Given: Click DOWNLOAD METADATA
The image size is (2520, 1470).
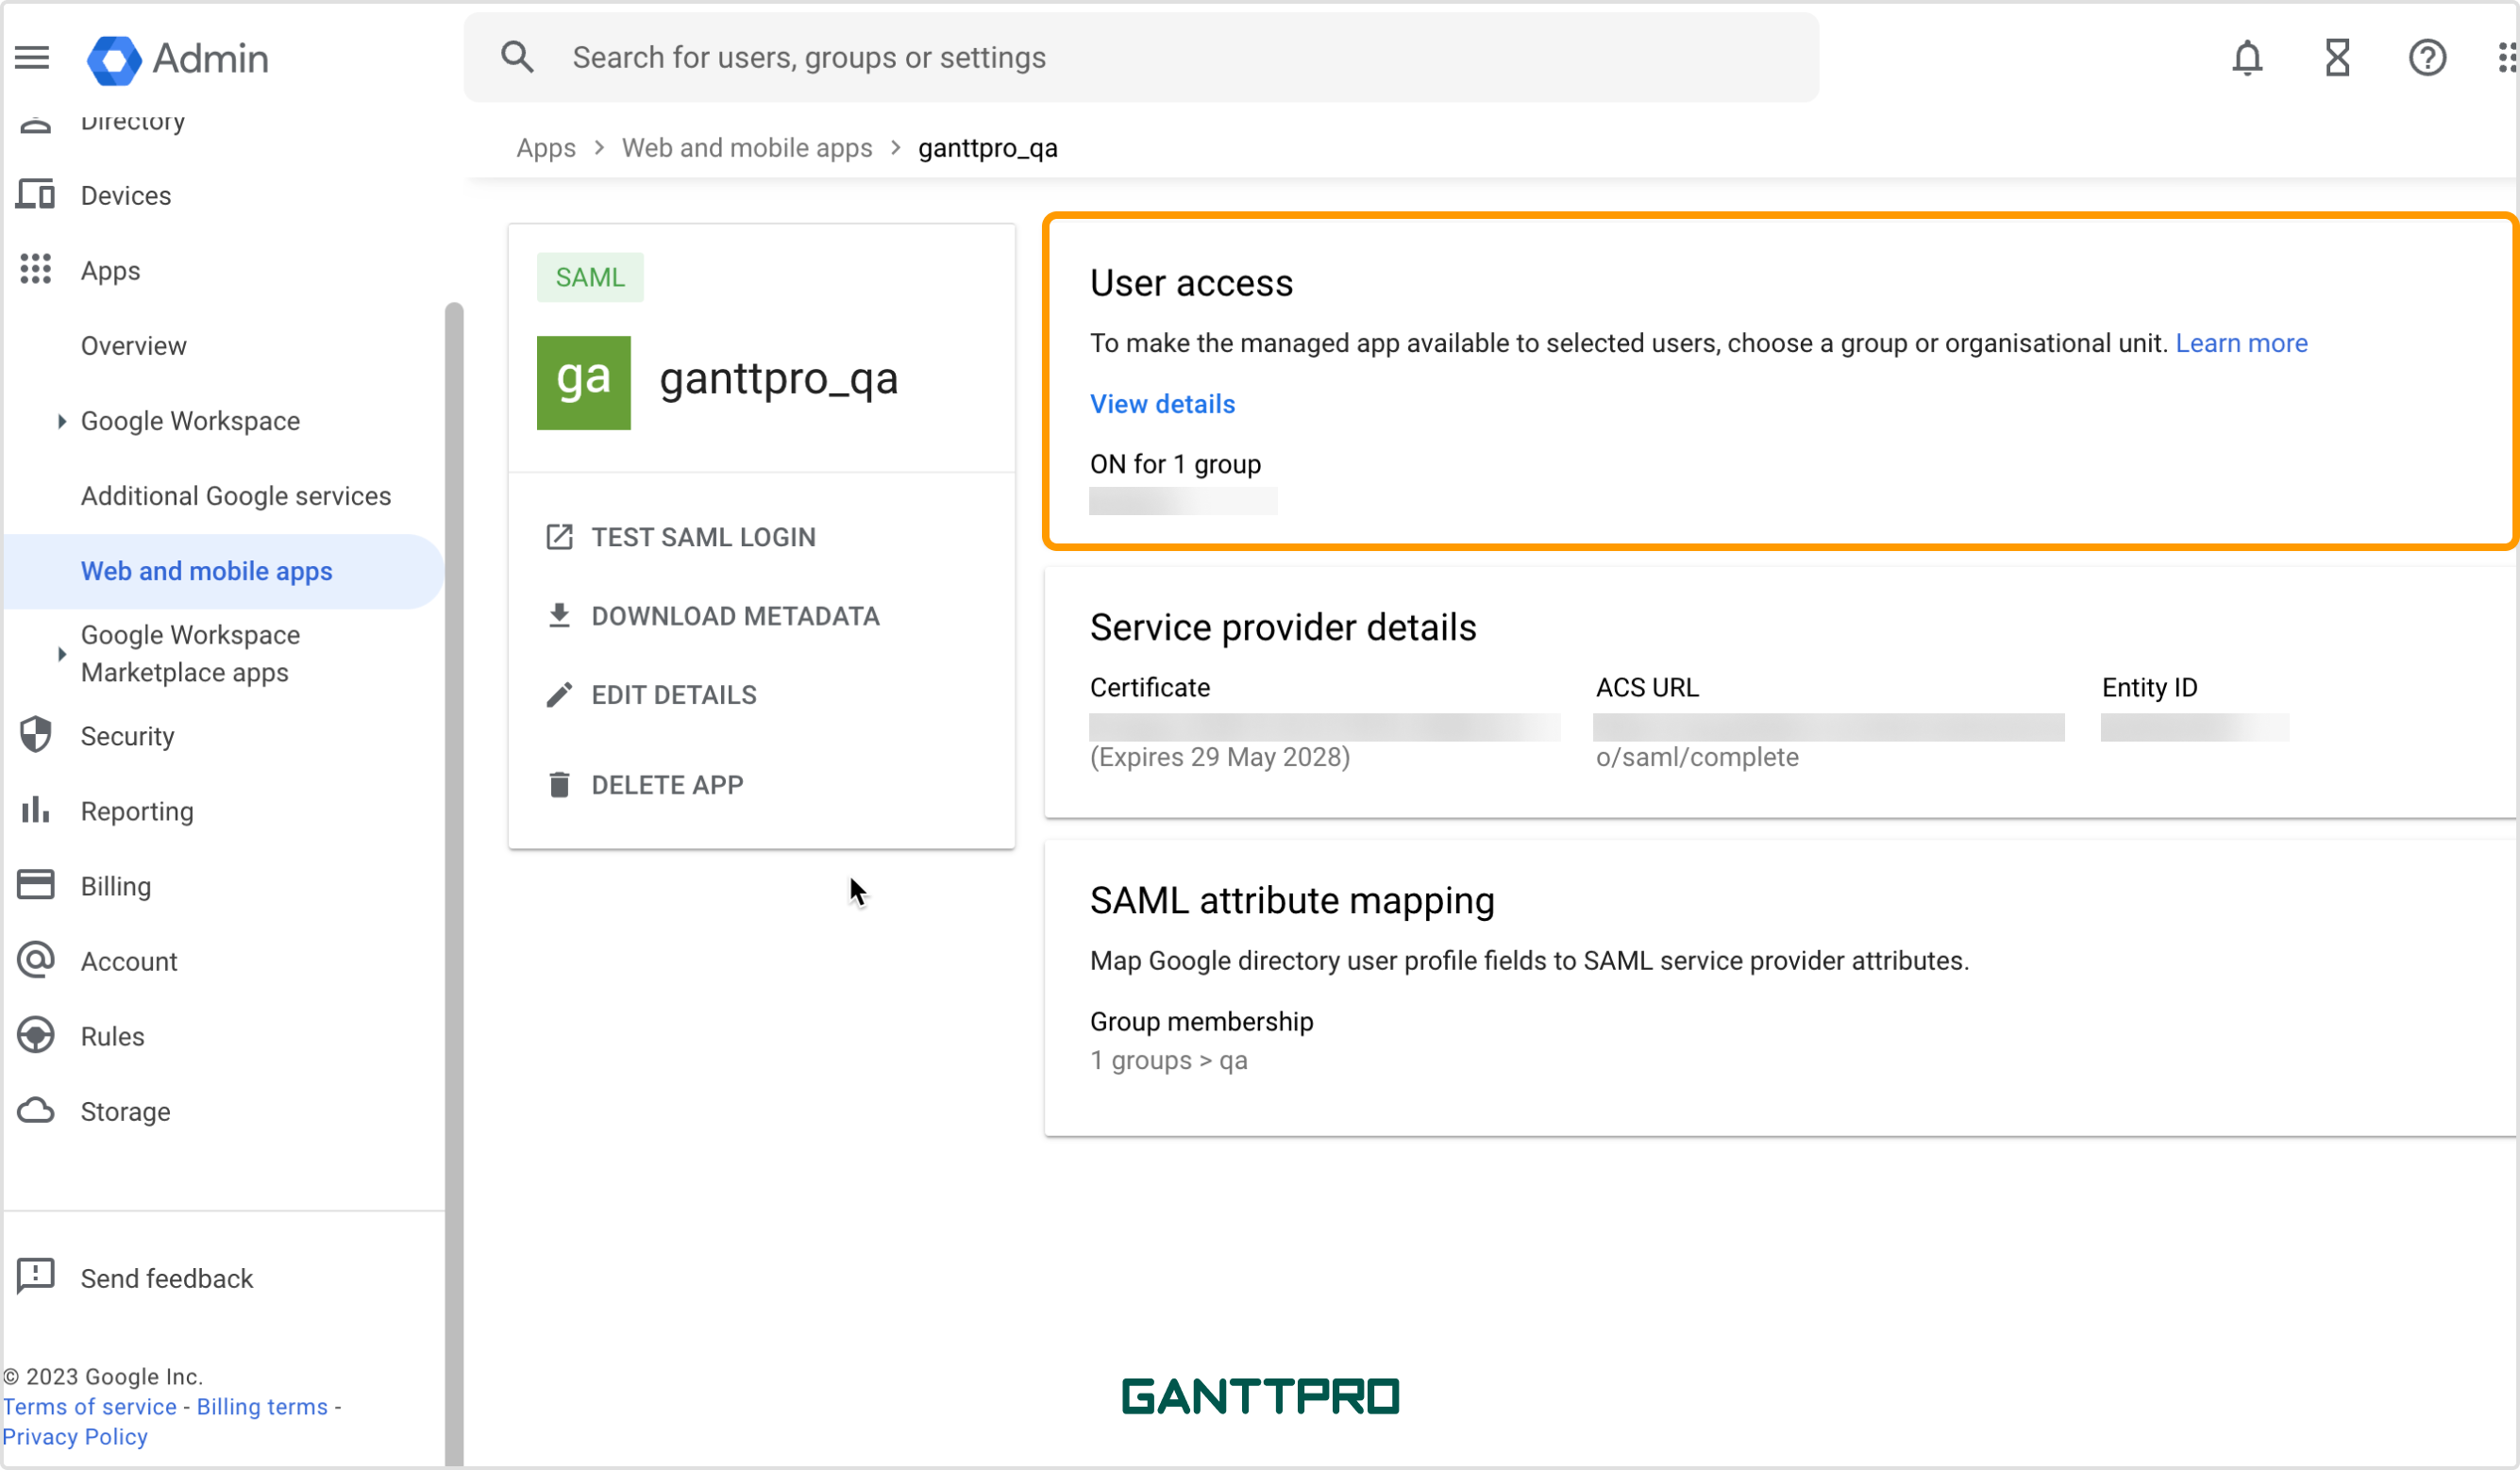Looking at the screenshot, I should 736,616.
